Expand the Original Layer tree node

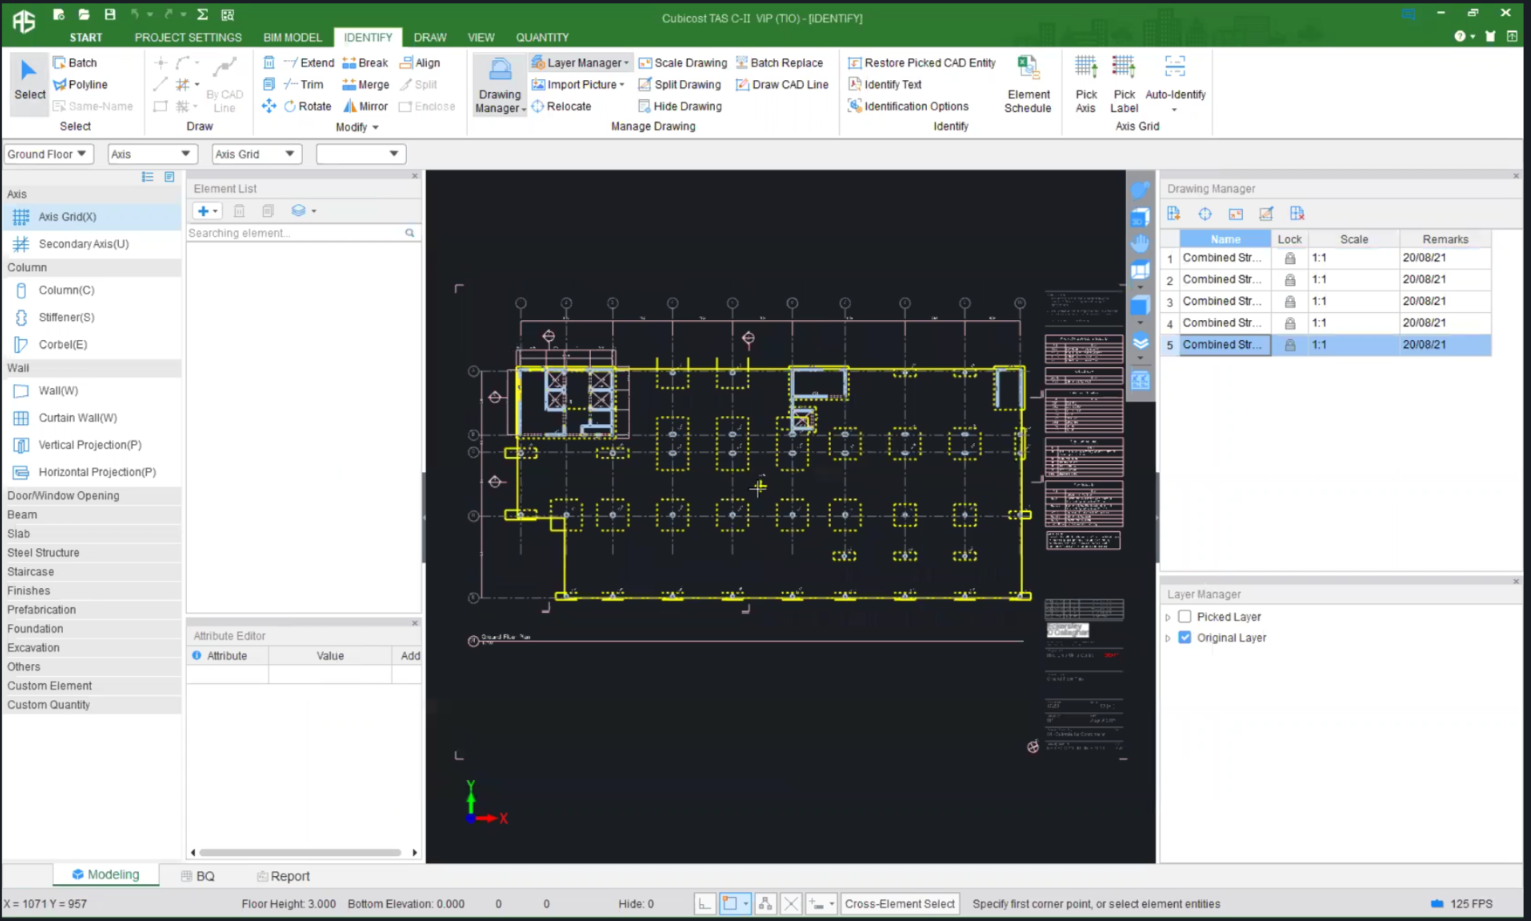coord(1168,638)
